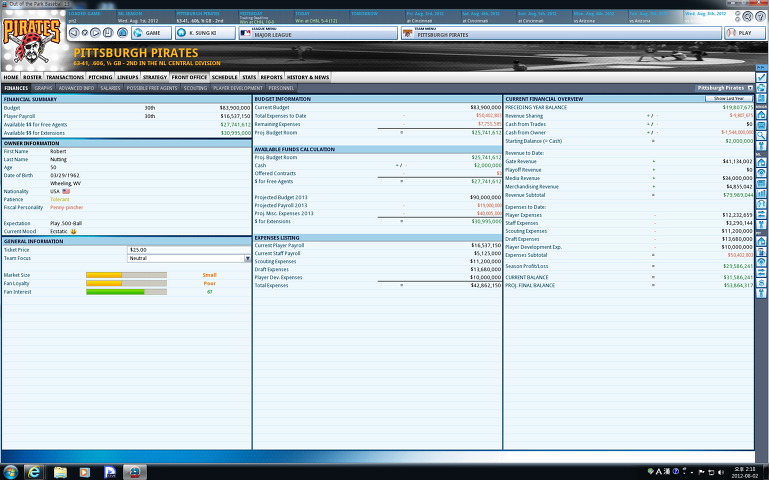This screenshot has height=480, width=769.
Task: Switch to the Possible Free Agents subtab
Action: pyautogui.click(x=152, y=88)
